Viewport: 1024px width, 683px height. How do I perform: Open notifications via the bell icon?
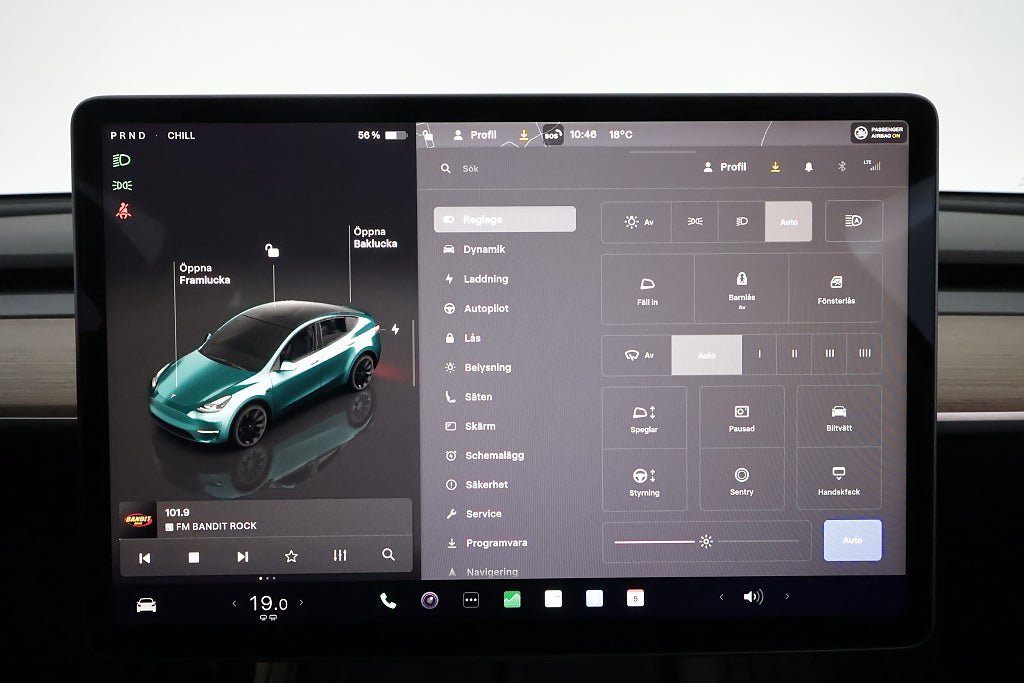[808, 167]
